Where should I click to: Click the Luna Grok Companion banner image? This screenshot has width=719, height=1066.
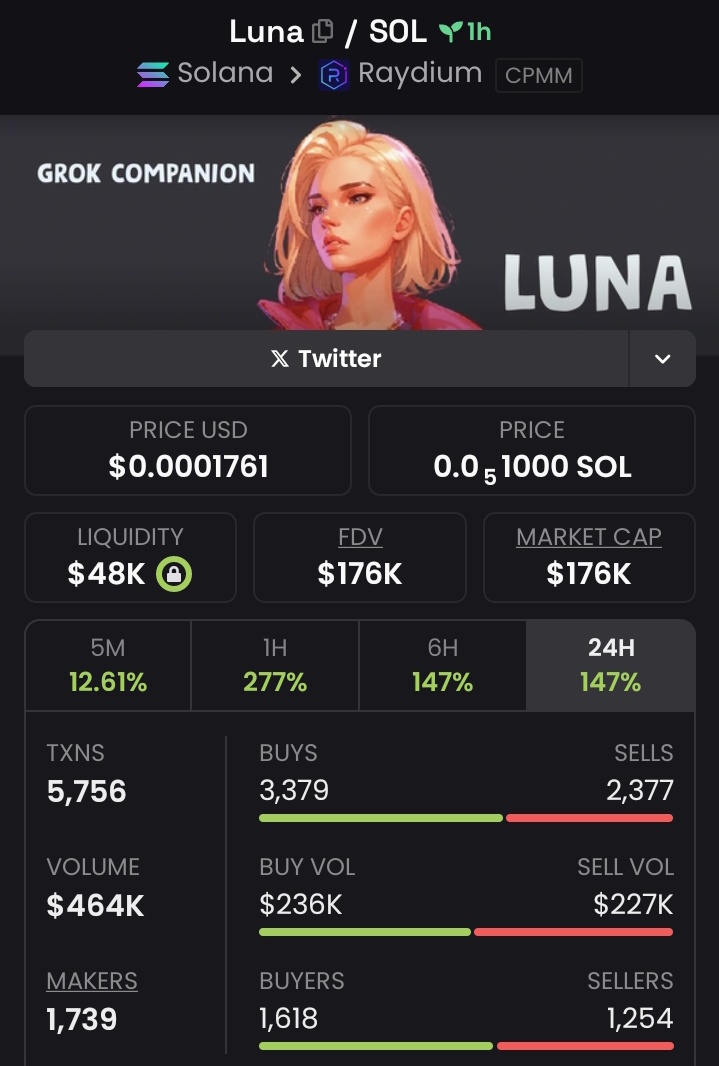point(360,223)
